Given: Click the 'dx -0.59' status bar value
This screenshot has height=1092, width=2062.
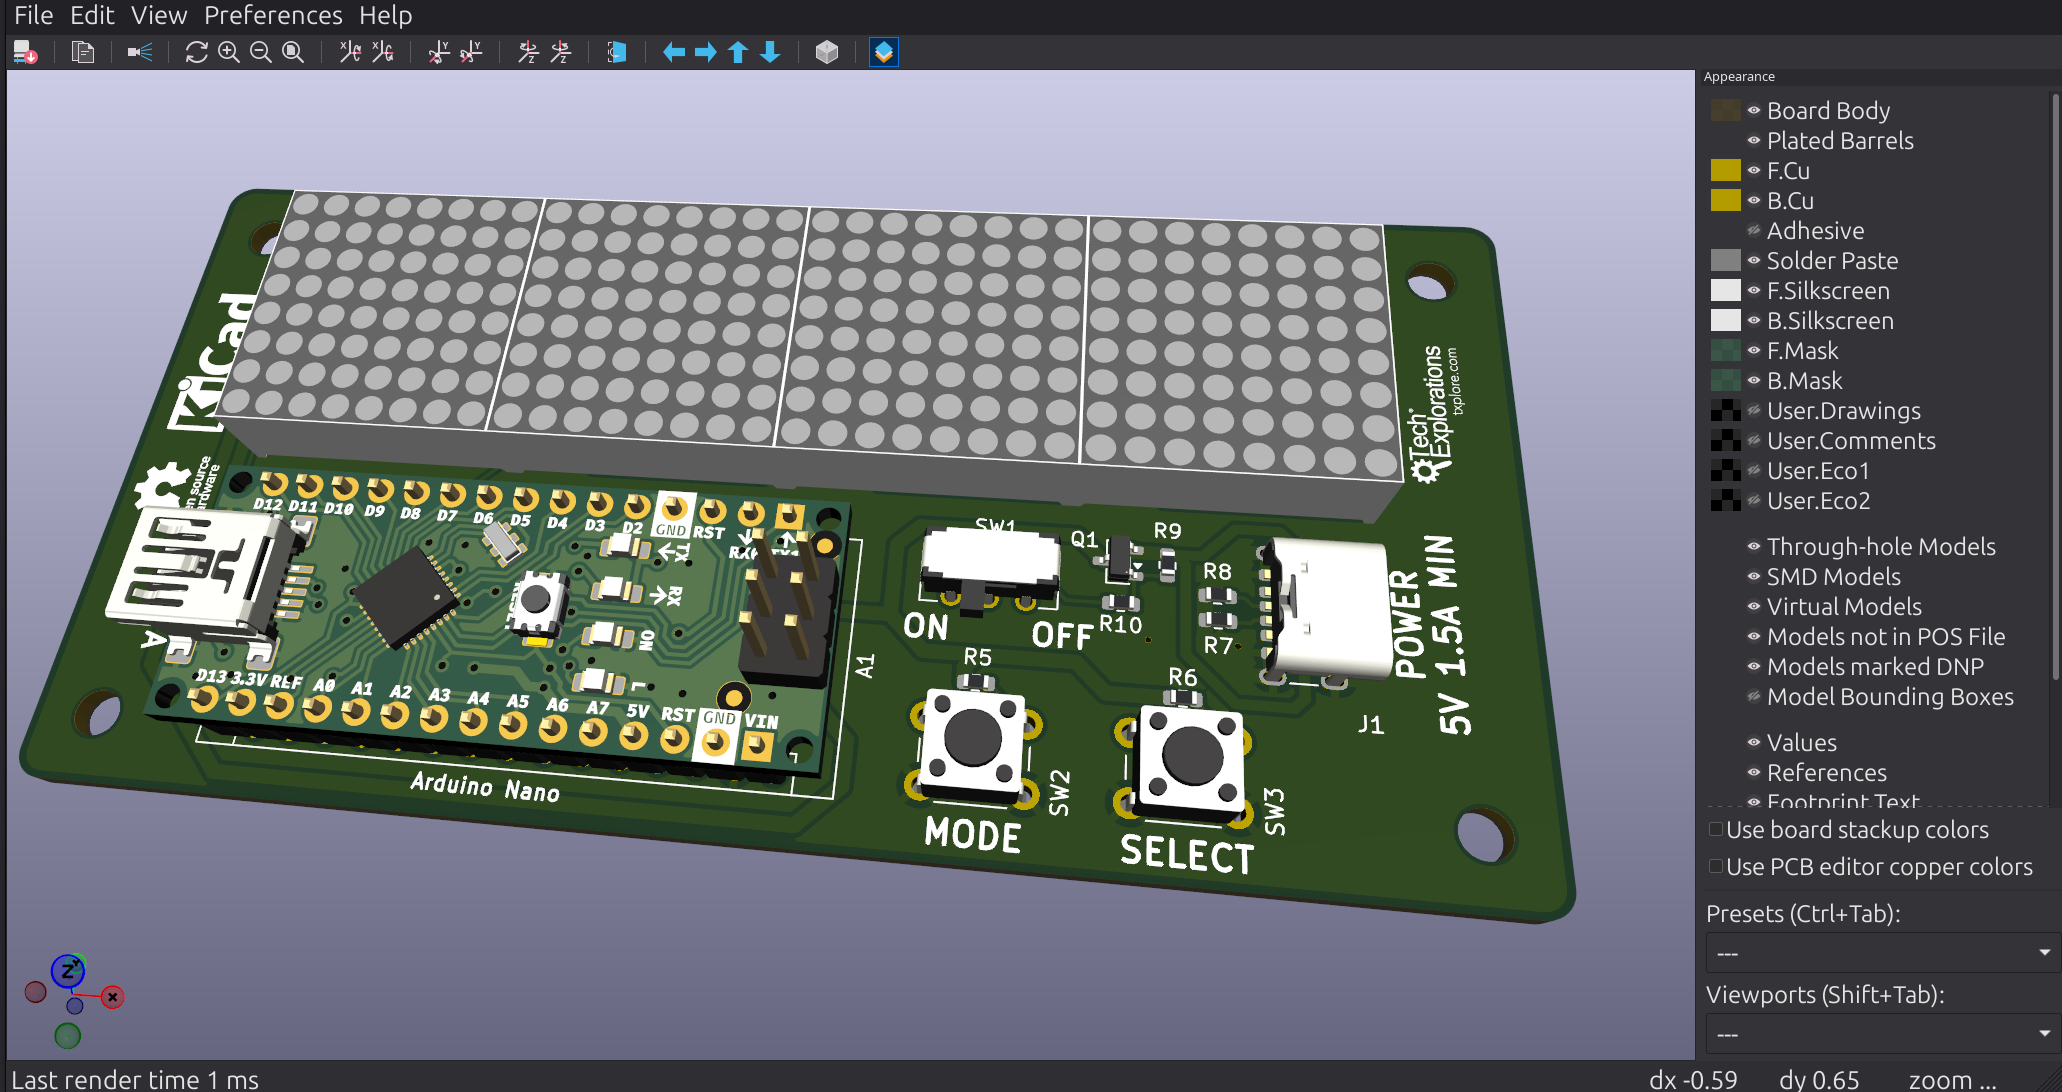Looking at the screenshot, I should [x=1693, y=1079].
